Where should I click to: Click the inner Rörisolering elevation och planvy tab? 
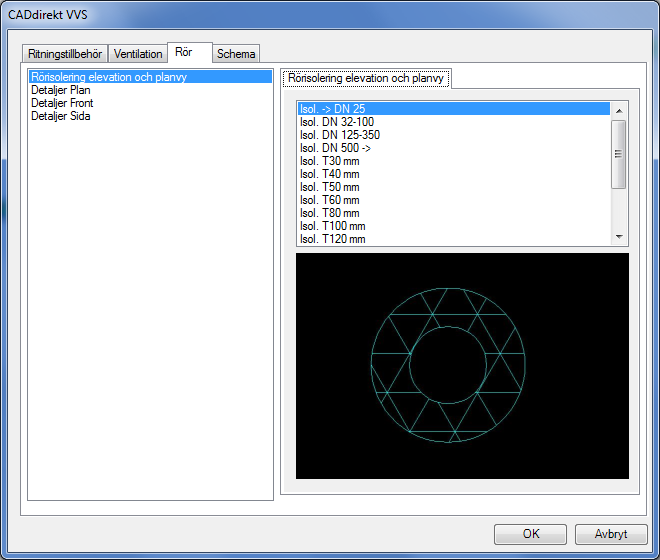click(x=366, y=78)
